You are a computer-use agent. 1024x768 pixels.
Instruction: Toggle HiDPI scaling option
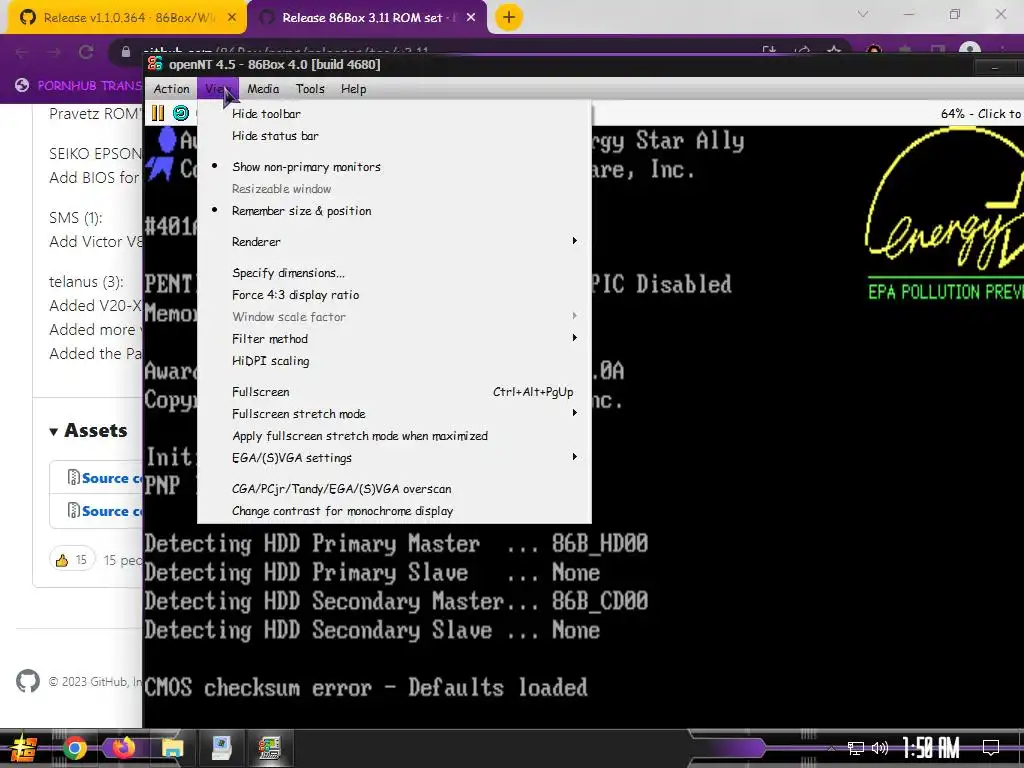394,360
